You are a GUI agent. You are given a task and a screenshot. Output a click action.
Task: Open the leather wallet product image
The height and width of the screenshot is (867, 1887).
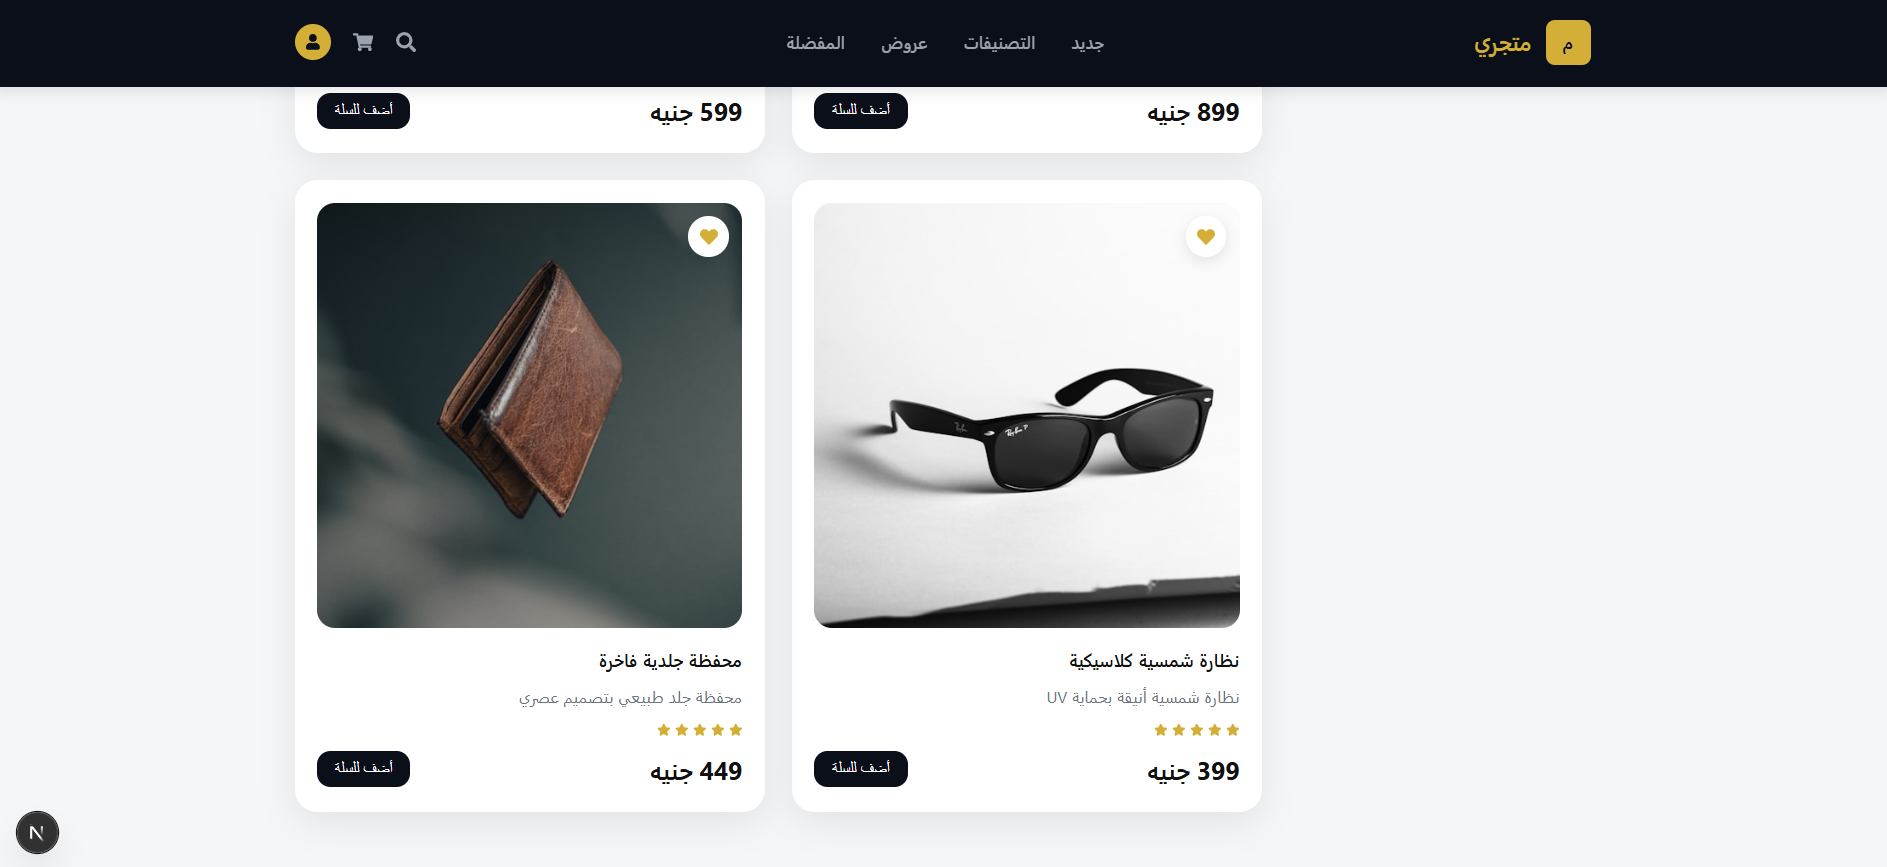(x=529, y=415)
